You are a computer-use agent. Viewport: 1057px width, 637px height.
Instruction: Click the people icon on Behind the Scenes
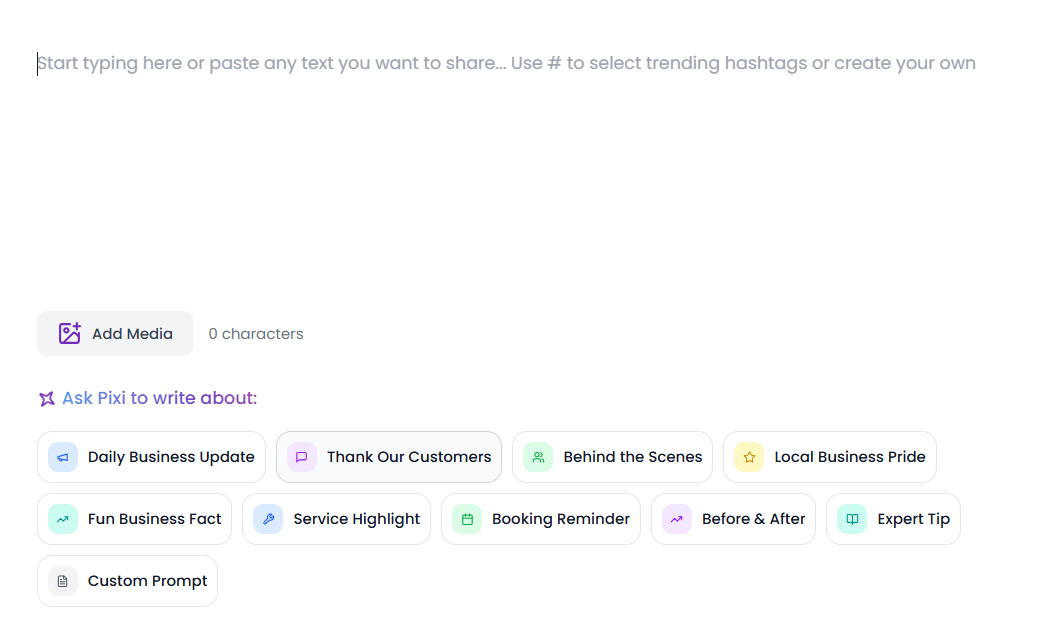[x=538, y=457]
